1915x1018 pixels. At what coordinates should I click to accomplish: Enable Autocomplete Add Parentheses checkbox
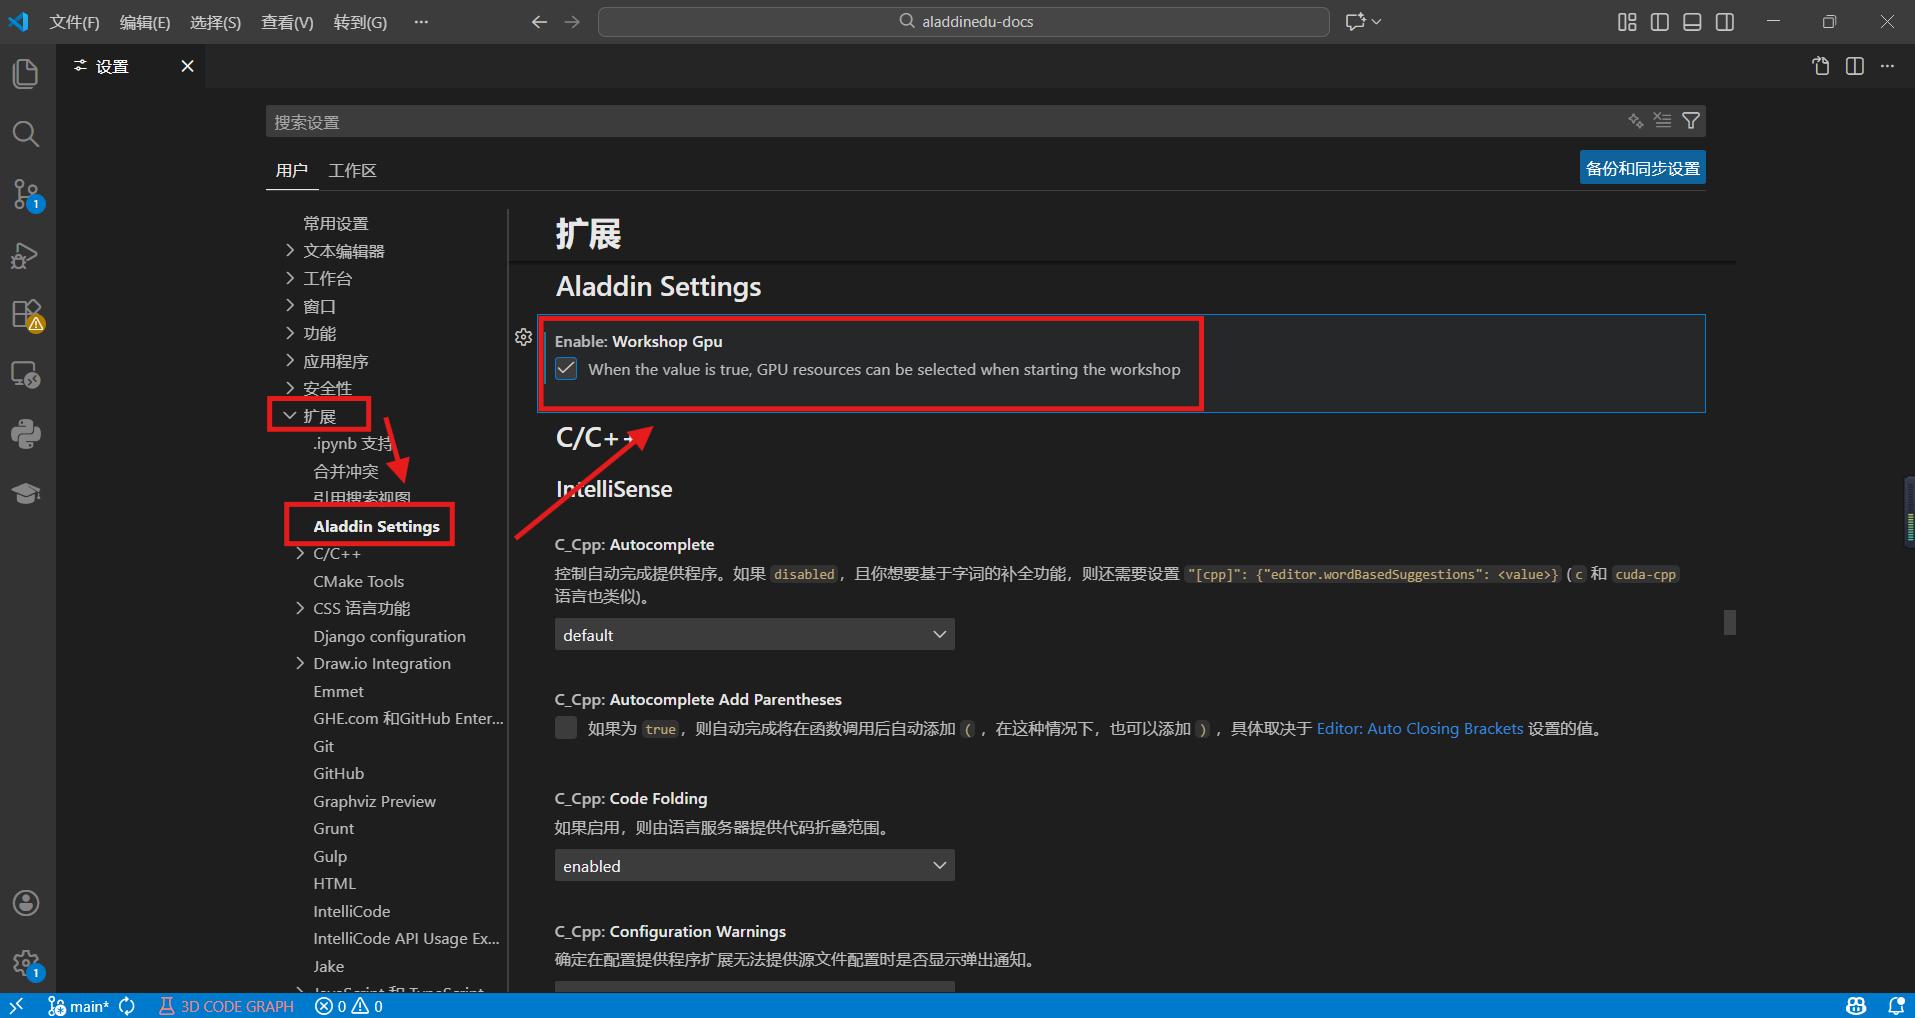pos(566,728)
